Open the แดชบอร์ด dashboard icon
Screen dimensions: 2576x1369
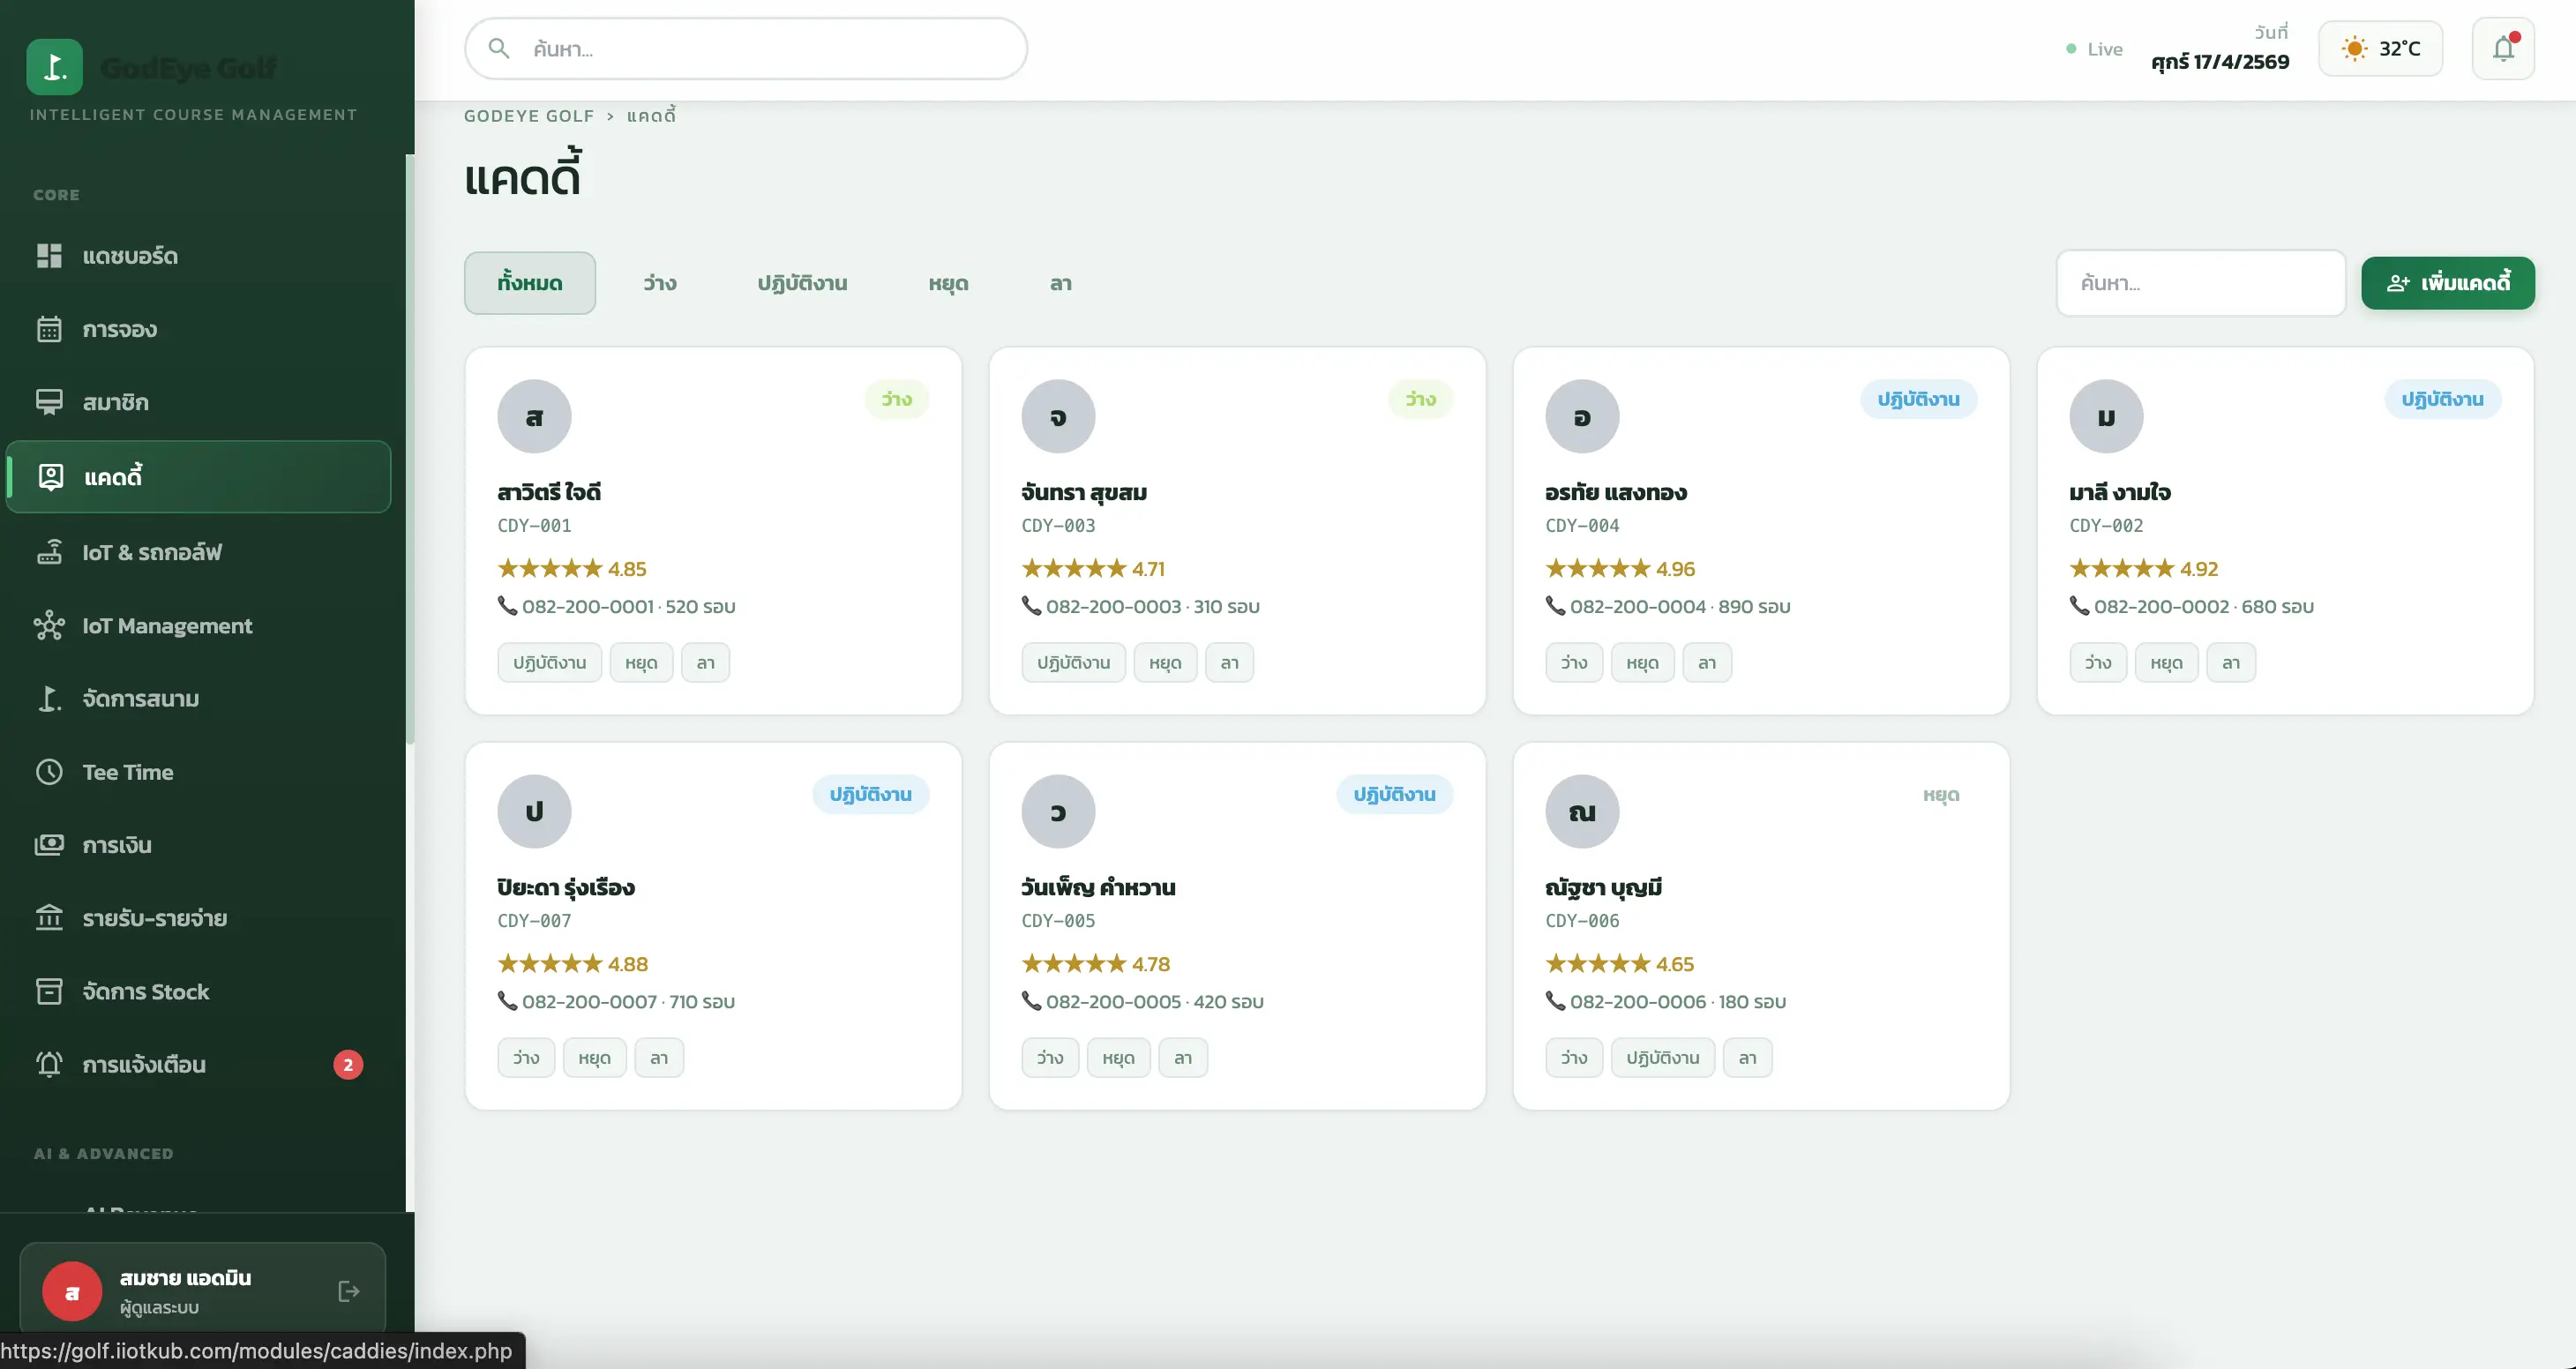click(49, 256)
